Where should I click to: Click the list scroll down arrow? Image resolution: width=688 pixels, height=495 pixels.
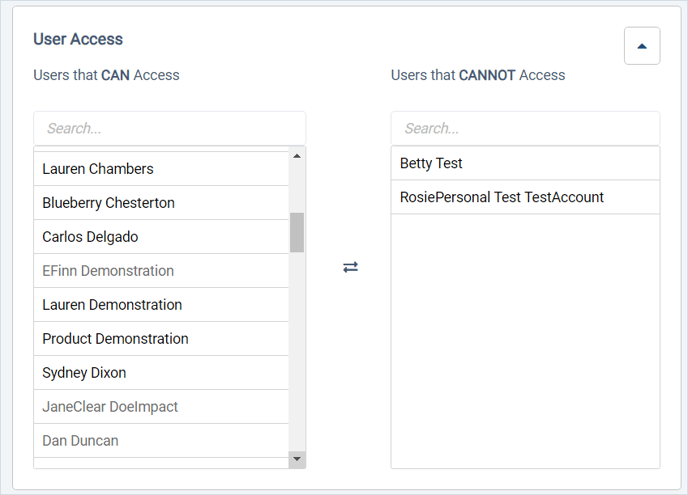[x=297, y=459]
